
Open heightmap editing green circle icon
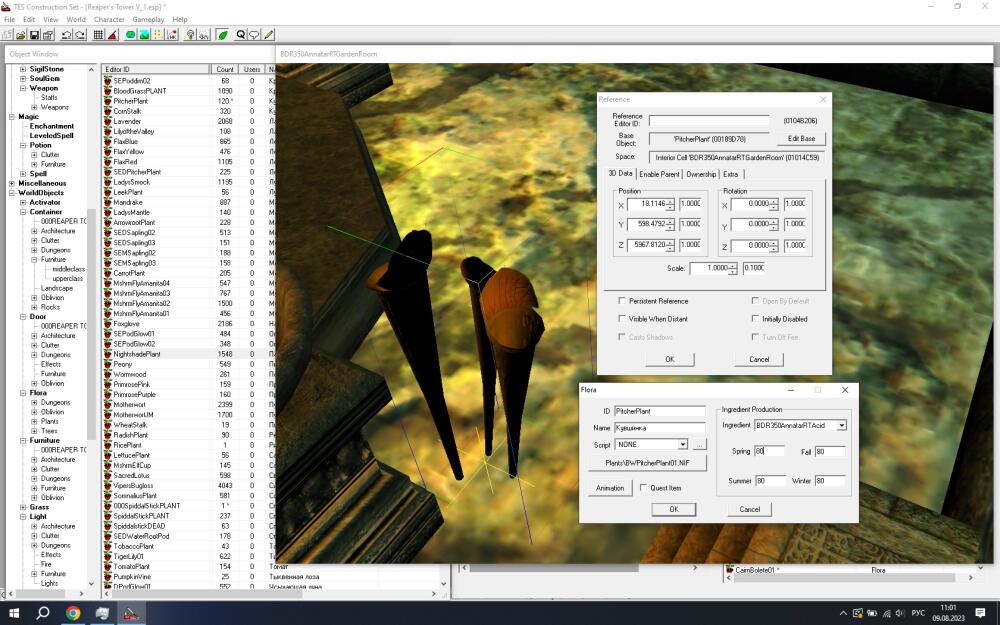point(131,35)
